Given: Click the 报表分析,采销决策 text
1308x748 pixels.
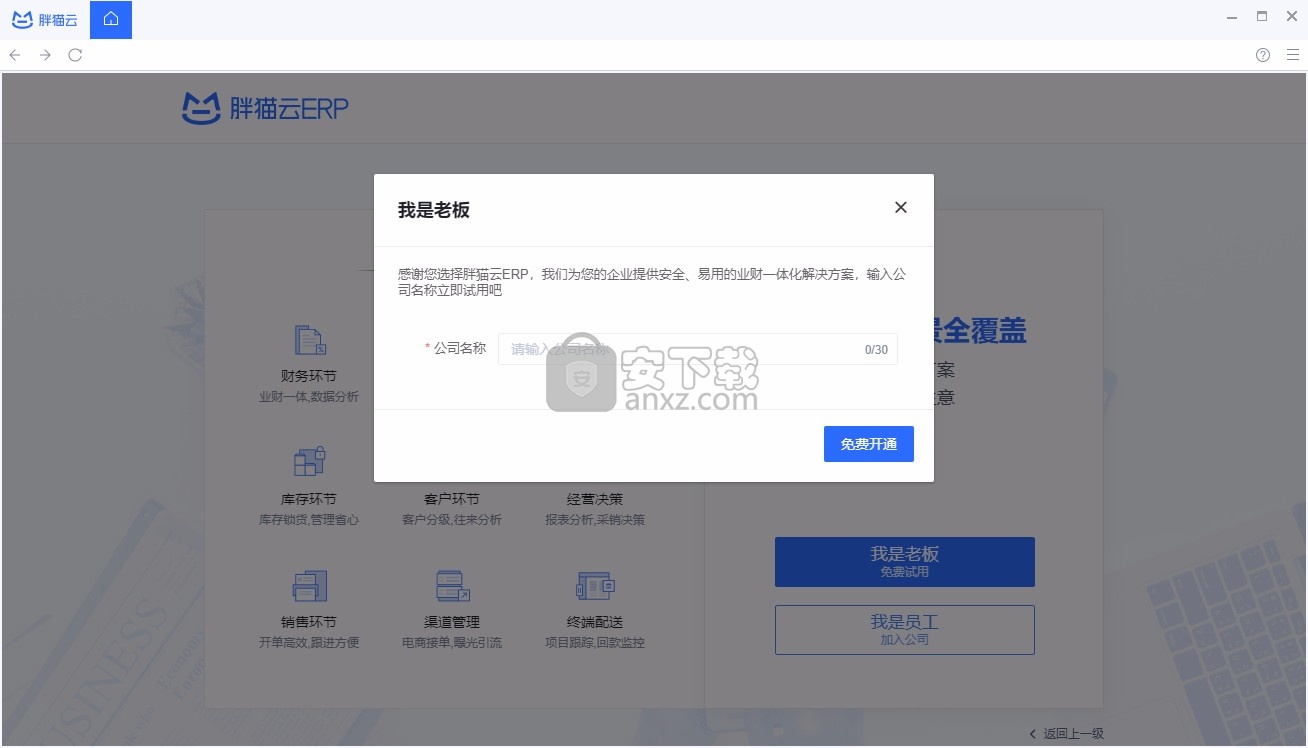Looking at the screenshot, I should (x=595, y=520).
